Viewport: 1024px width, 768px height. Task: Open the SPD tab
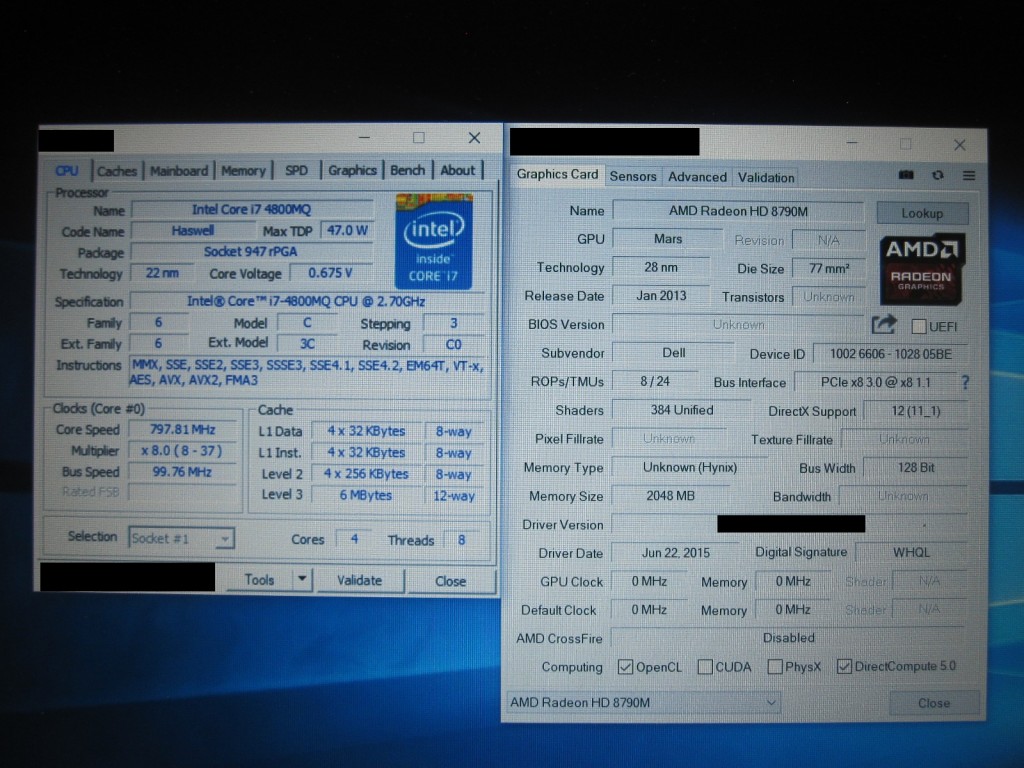coord(296,170)
